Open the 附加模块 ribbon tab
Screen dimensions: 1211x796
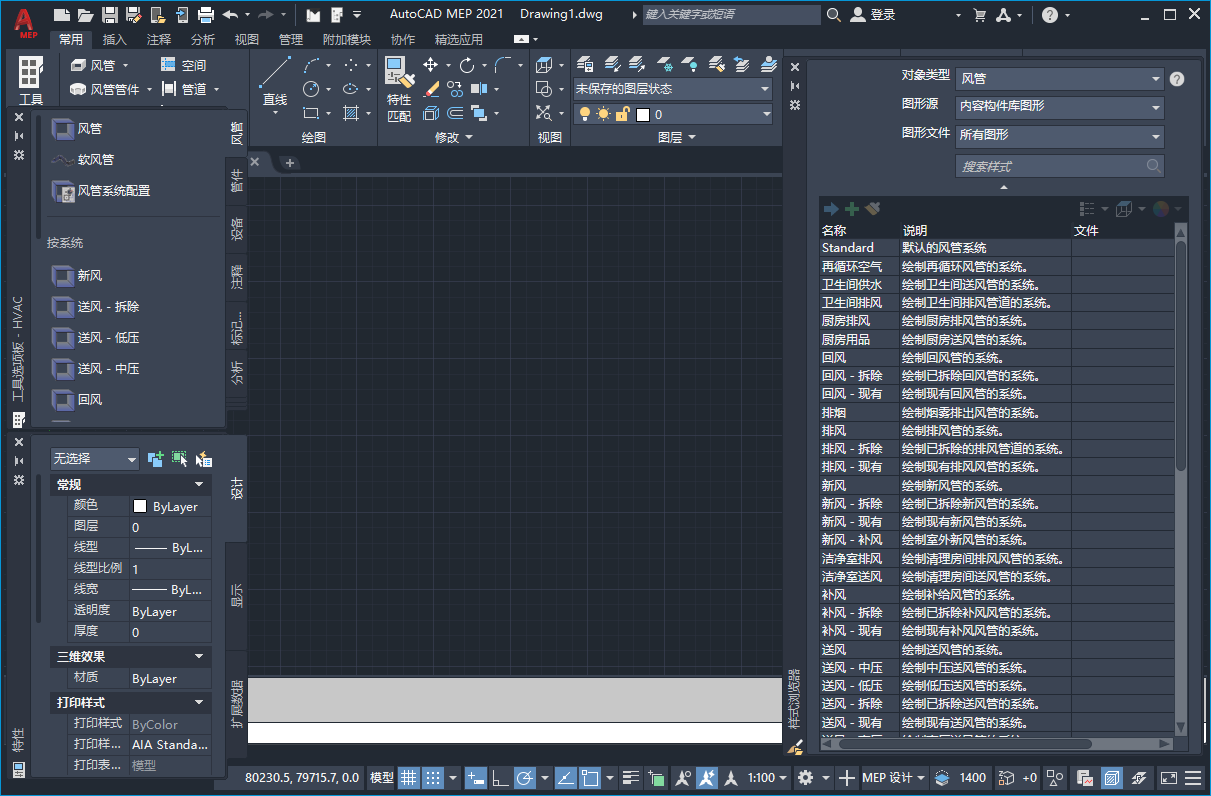[346, 40]
